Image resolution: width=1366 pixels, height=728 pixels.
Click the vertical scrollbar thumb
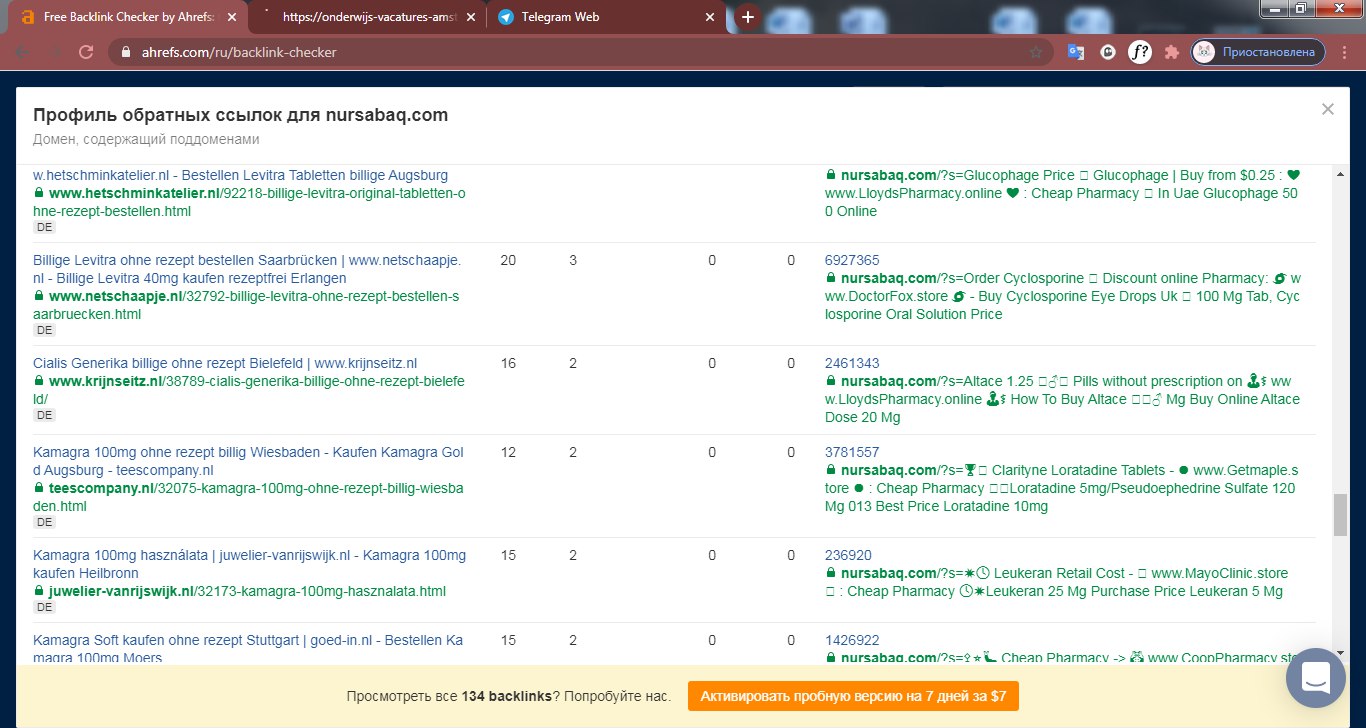click(1340, 515)
